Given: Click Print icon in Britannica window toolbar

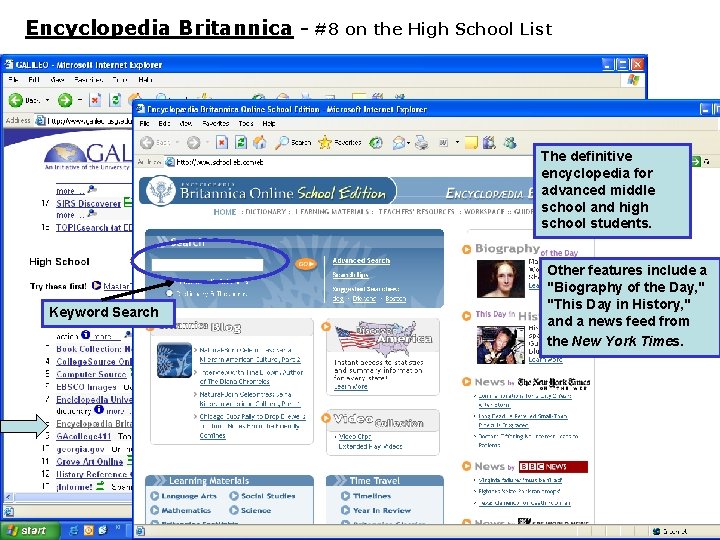Looking at the screenshot, I should click(421, 143).
